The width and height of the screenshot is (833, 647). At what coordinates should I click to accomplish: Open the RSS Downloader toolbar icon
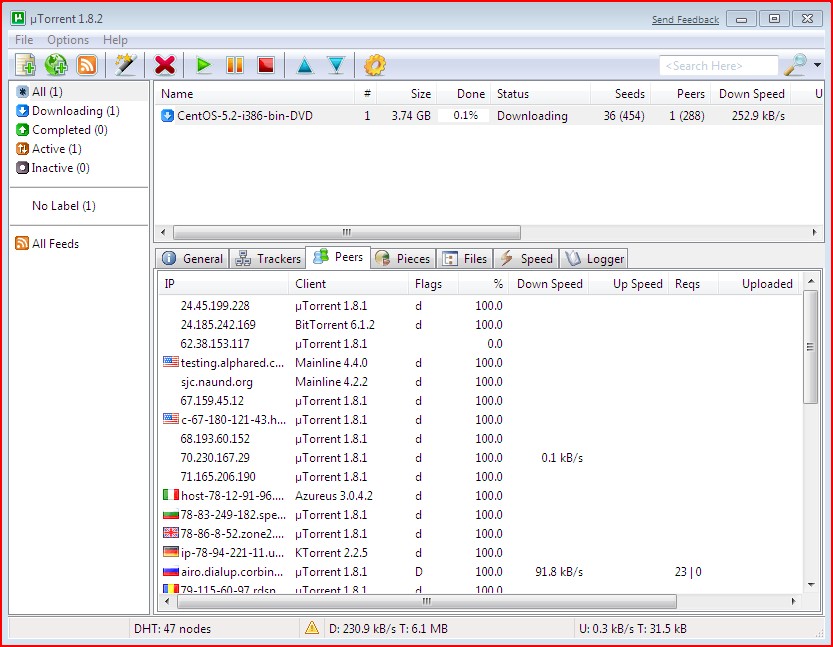[87, 64]
